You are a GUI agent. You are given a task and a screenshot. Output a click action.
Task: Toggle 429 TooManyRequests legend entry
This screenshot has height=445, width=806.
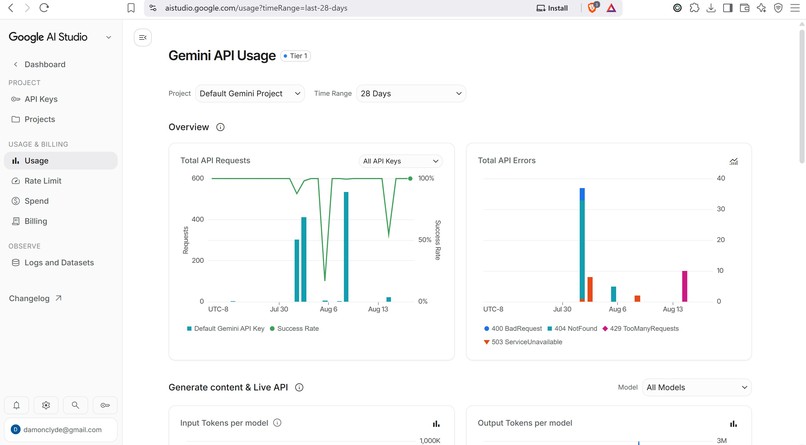point(640,328)
